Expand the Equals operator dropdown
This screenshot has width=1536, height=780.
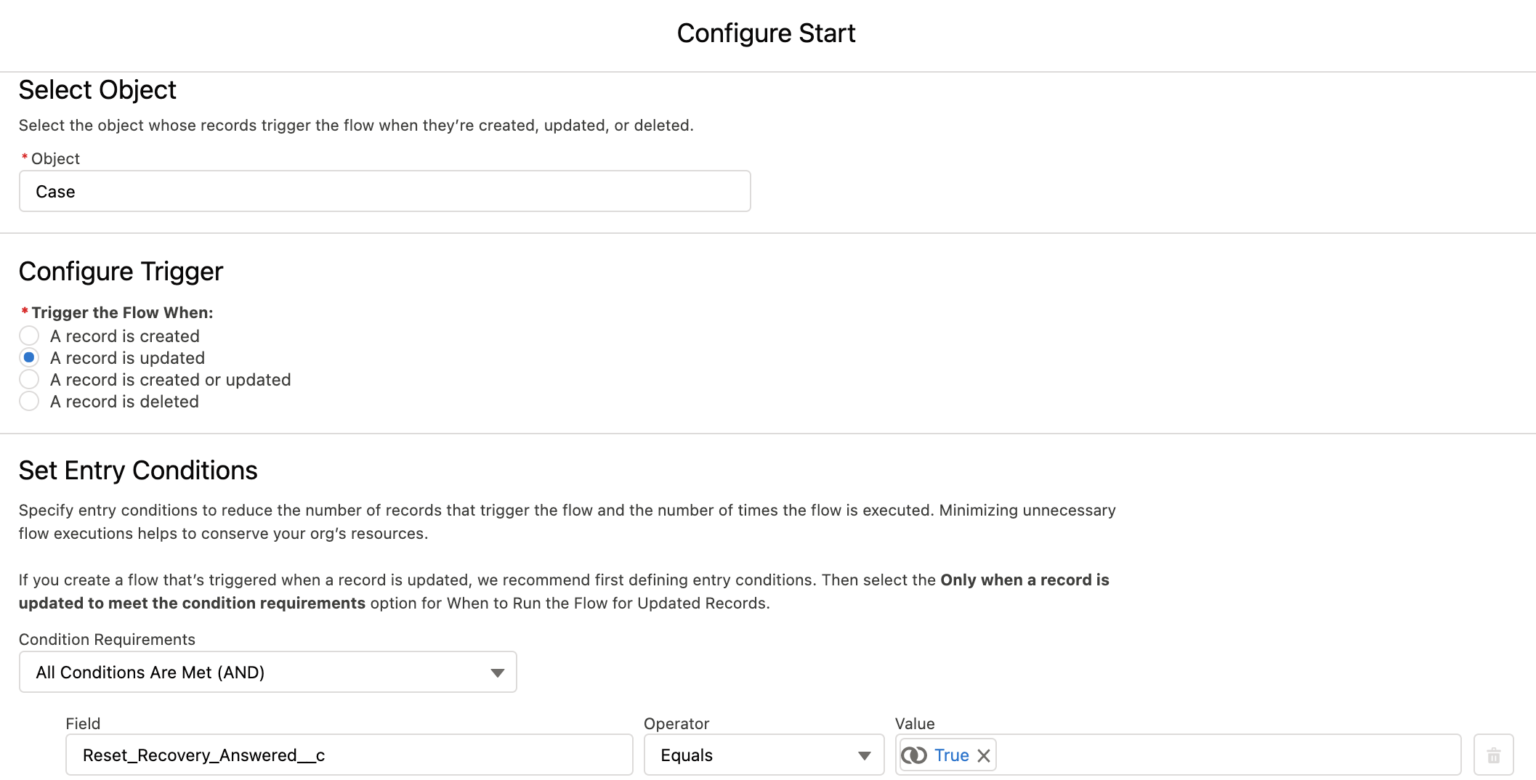point(763,755)
